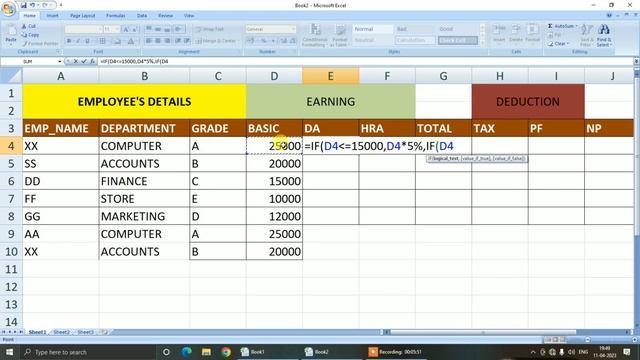The width and height of the screenshot is (640, 360).
Task: Open the Clear menu in Editing group
Action: [558, 44]
